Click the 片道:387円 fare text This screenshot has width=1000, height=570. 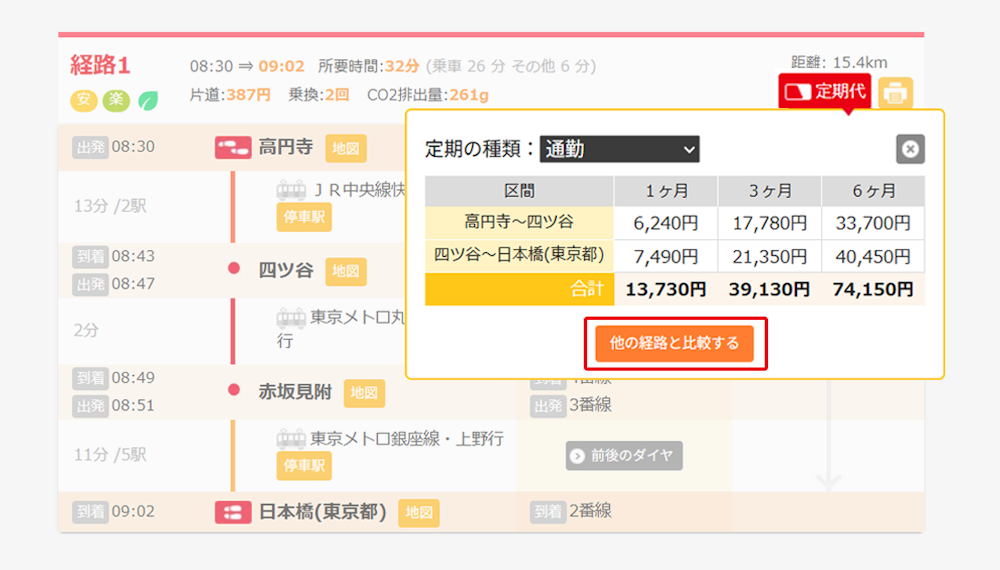pos(230,95)
